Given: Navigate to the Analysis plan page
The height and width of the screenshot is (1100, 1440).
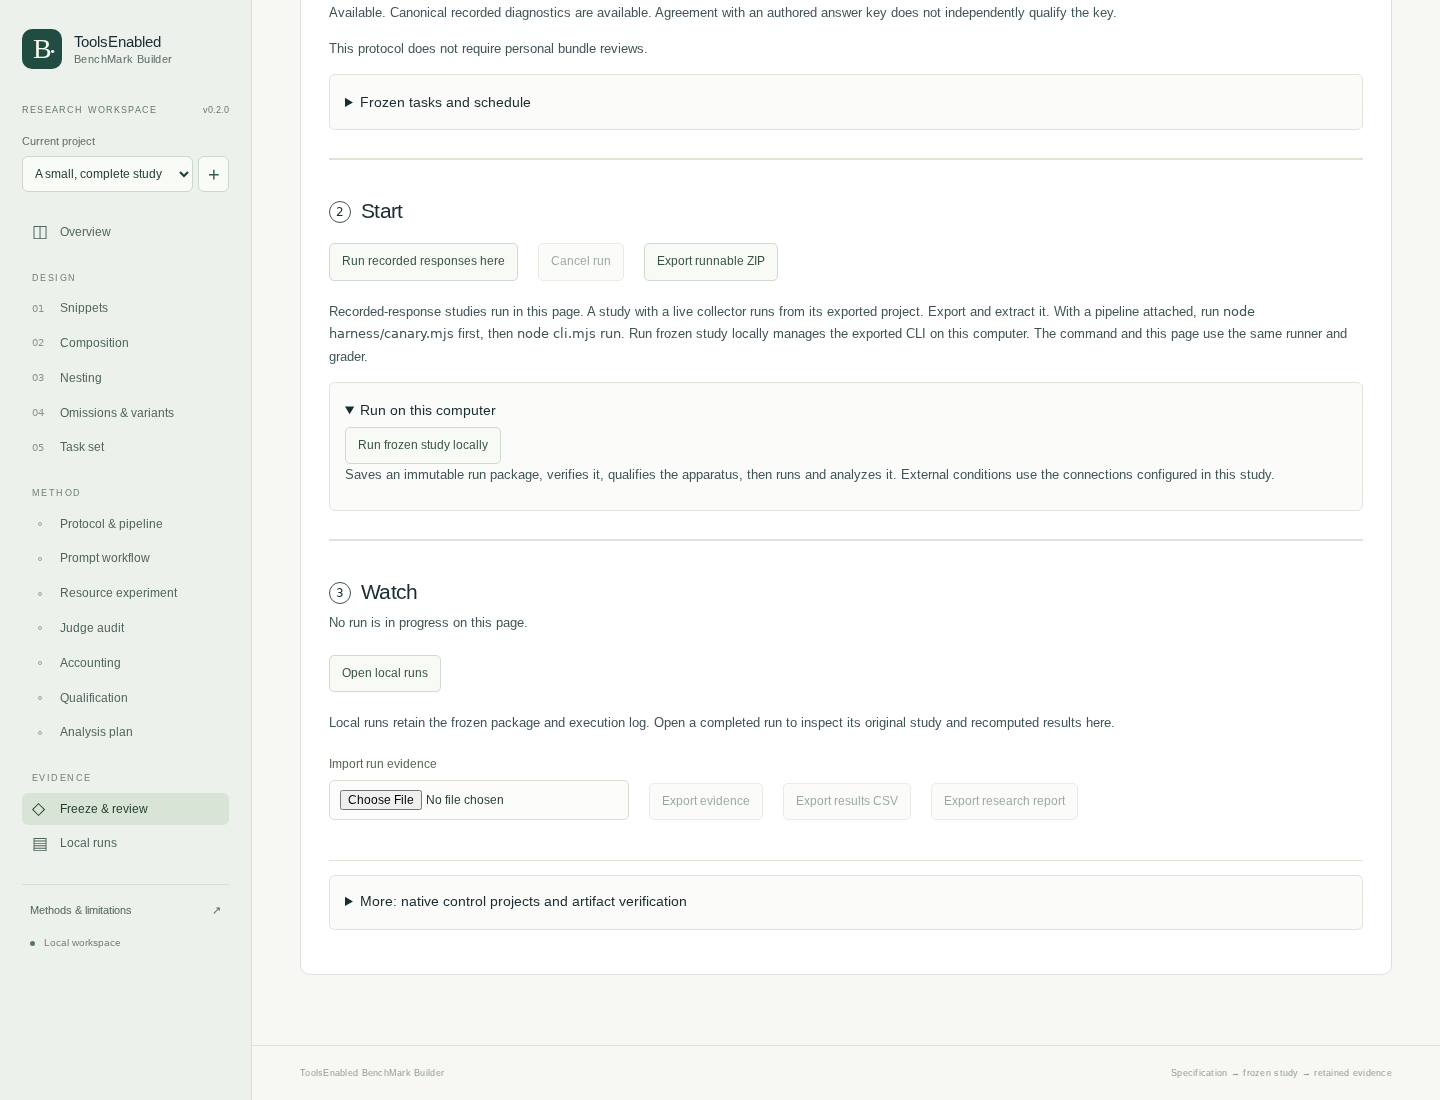Looking at the screenshot, I should [x=96, y=732].
